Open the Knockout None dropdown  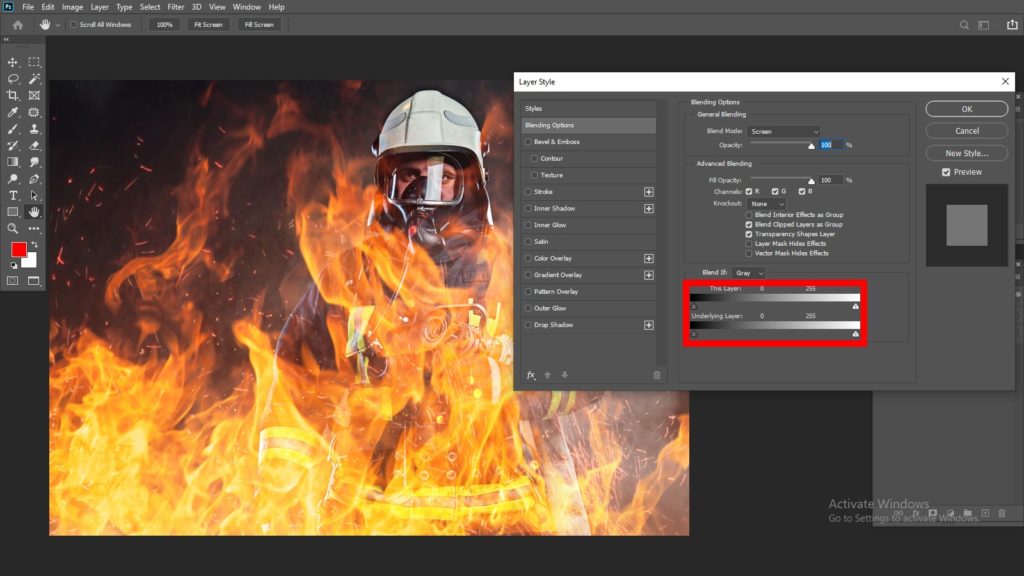tap(767, 204)
